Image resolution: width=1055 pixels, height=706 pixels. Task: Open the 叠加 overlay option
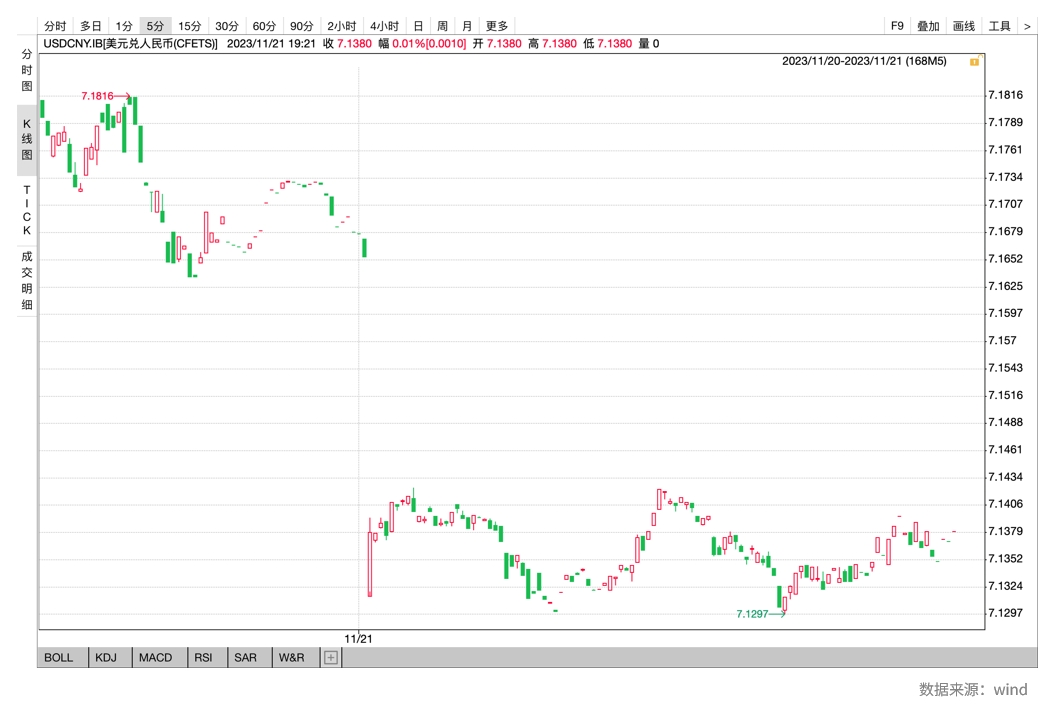[928, 26]
